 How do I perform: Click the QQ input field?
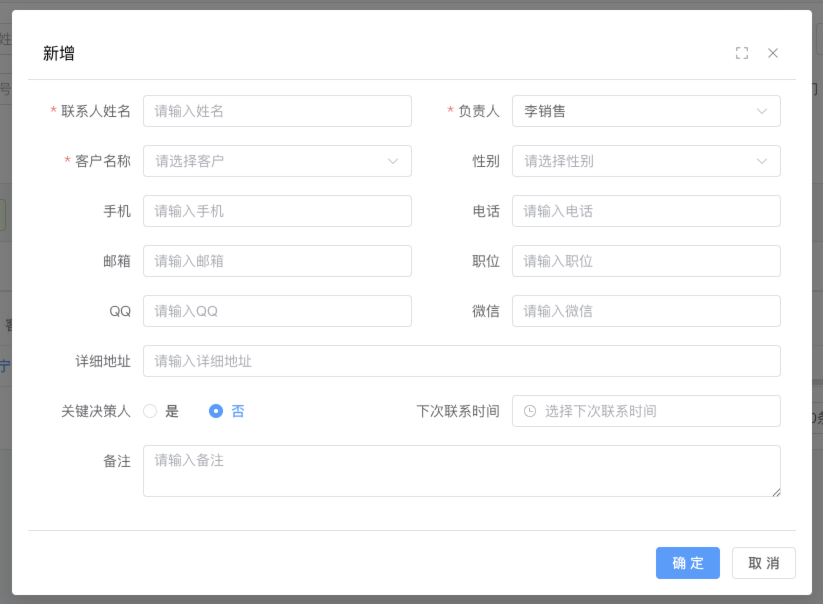[277, 311]
